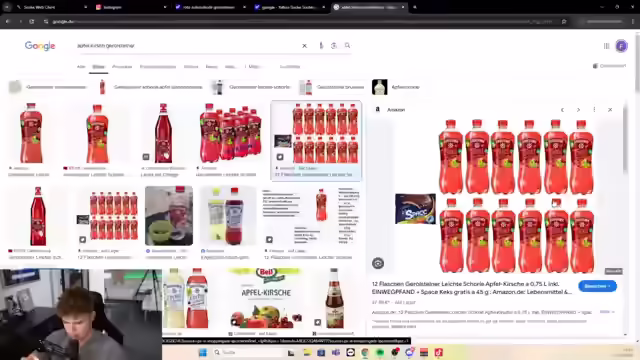Screen dimensions: 640x360
Task: Open the Suchfilter options
Action: click(x=290, y=66)
